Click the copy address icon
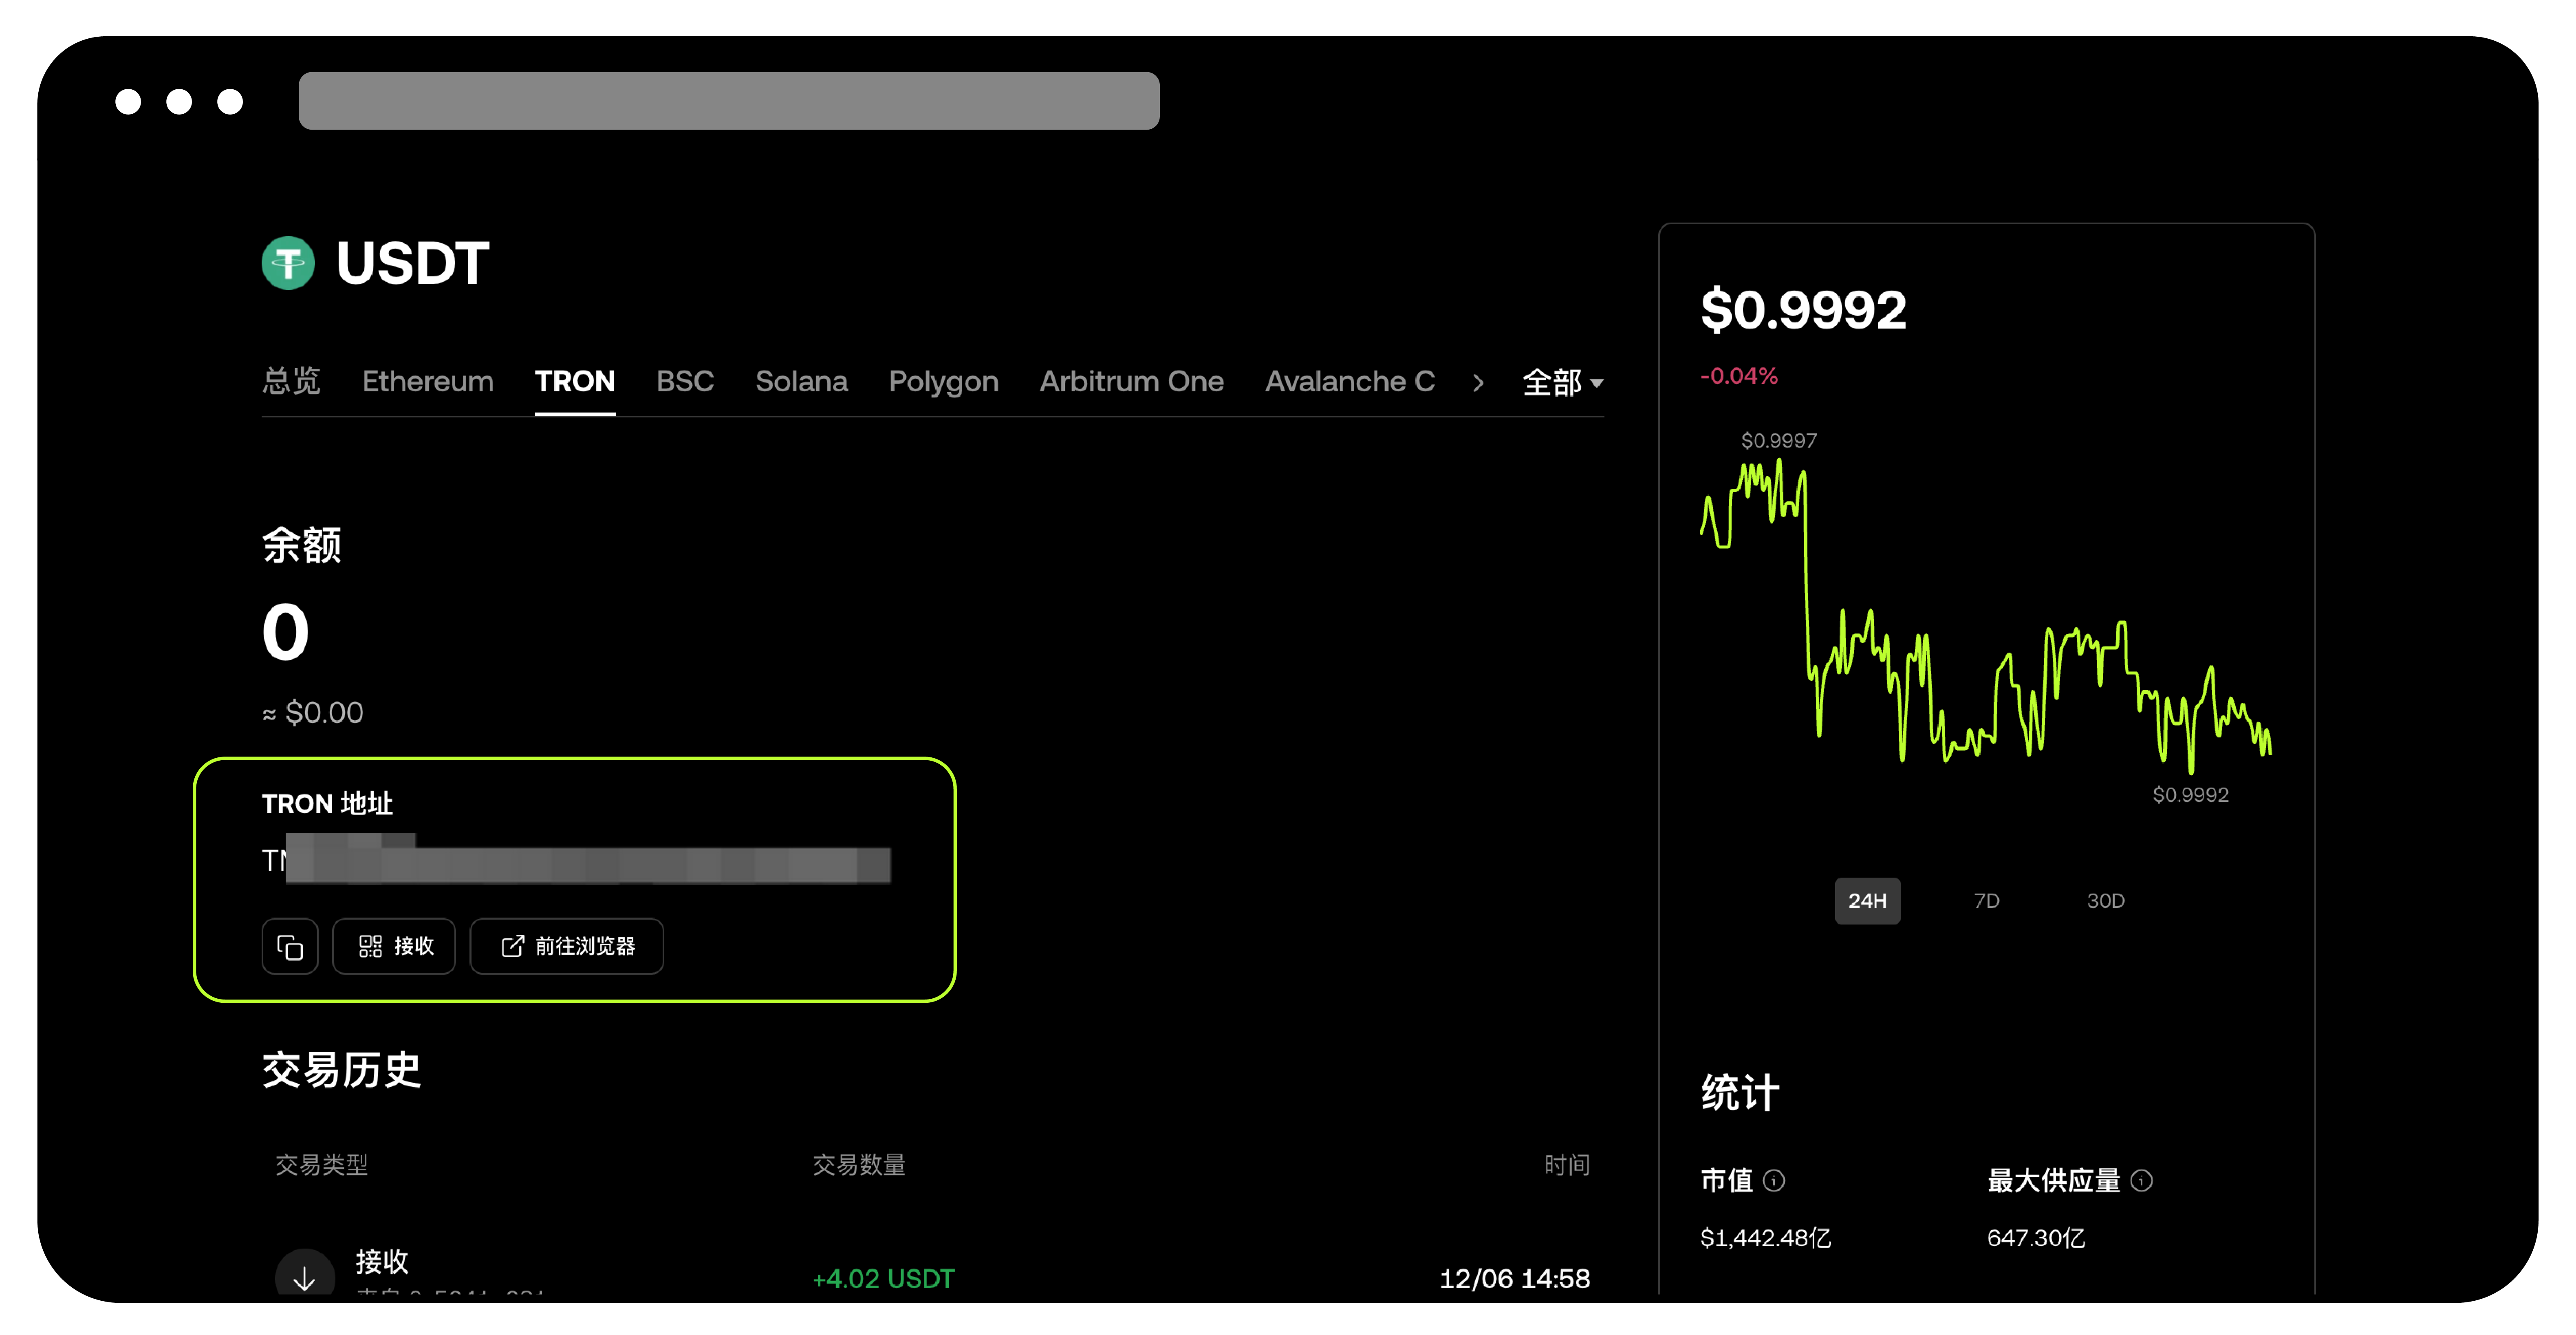The height and width of the screenshot is (1335, 2576). click(x=290, y=946)
